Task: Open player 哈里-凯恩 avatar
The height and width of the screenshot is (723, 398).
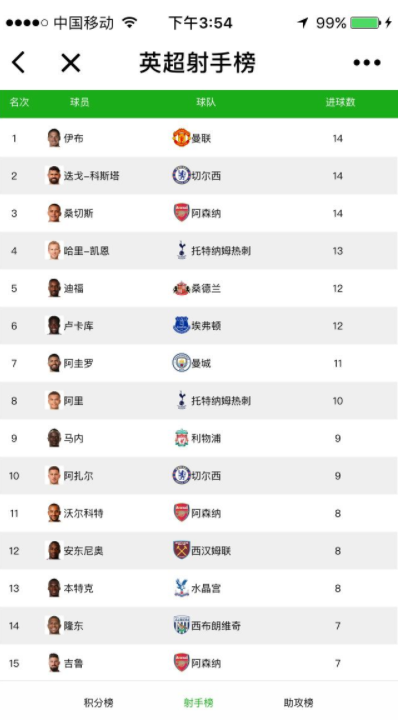Action: click(x=54, y=250)
